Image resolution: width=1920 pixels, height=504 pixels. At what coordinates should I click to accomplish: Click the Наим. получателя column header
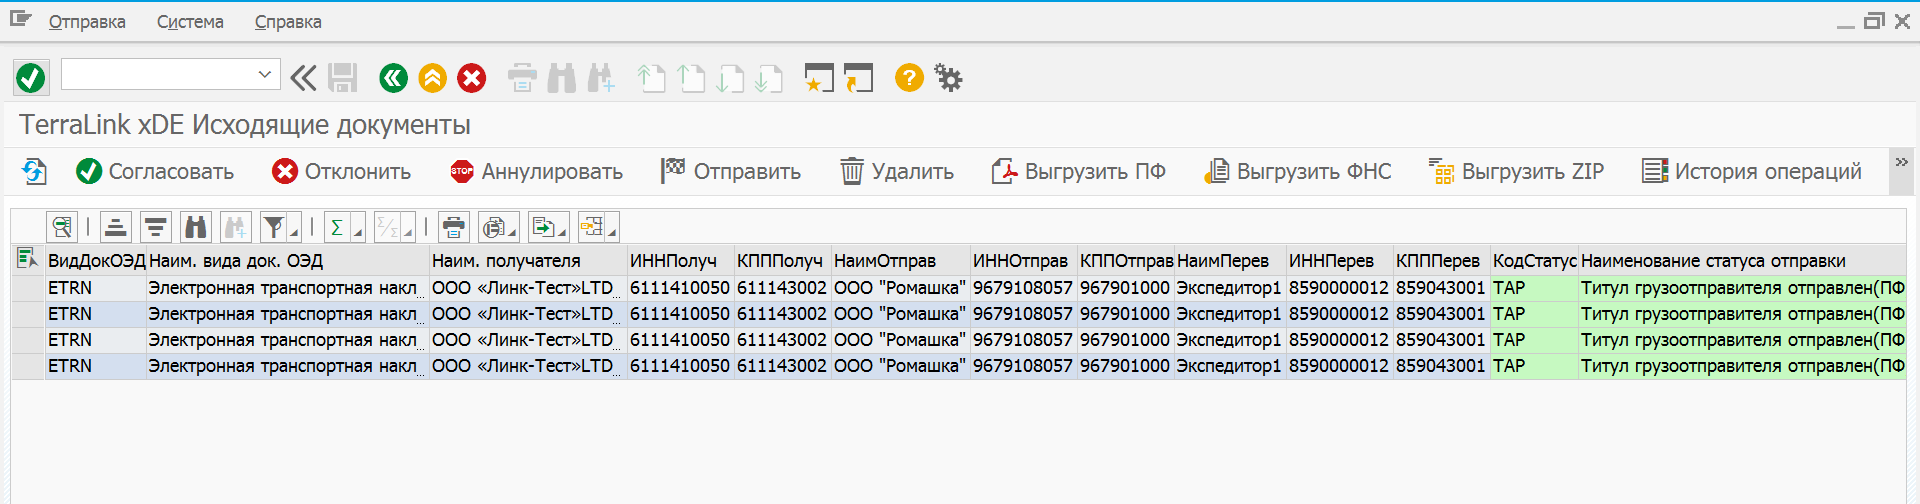pos(506,261)
